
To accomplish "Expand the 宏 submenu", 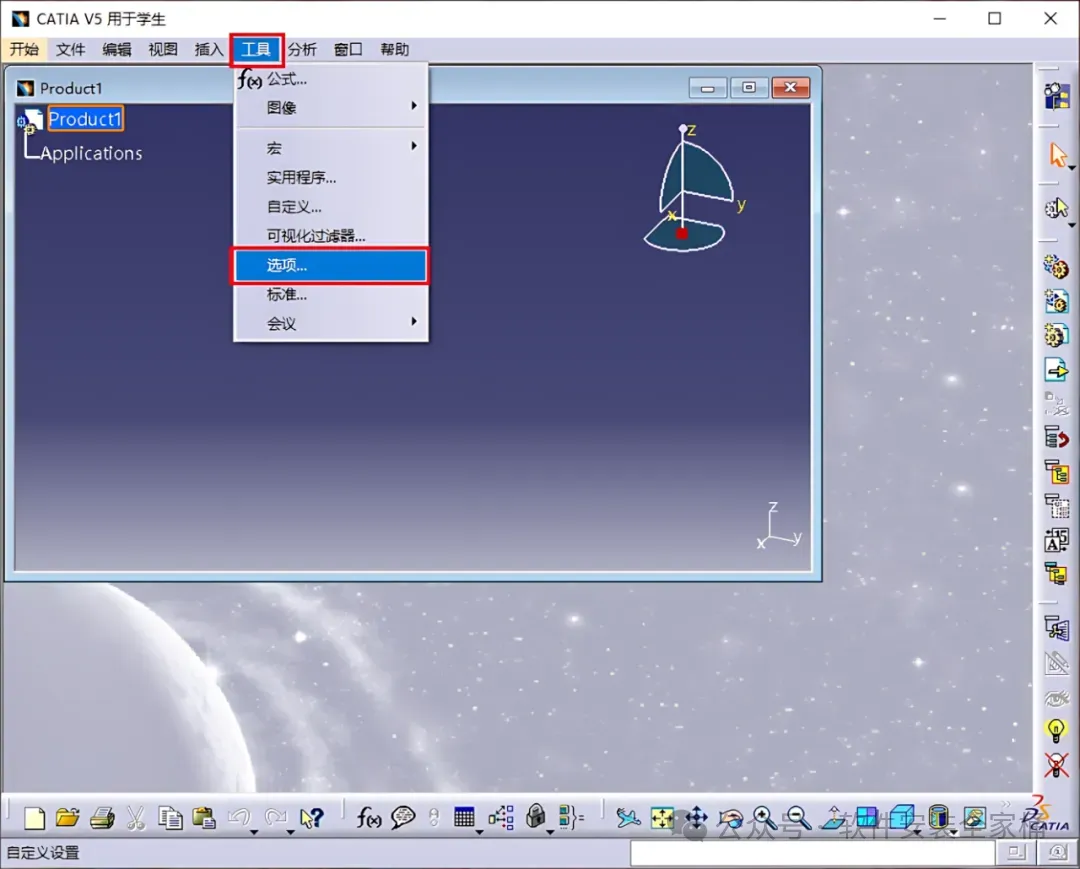I will click(x=331, y=148).
